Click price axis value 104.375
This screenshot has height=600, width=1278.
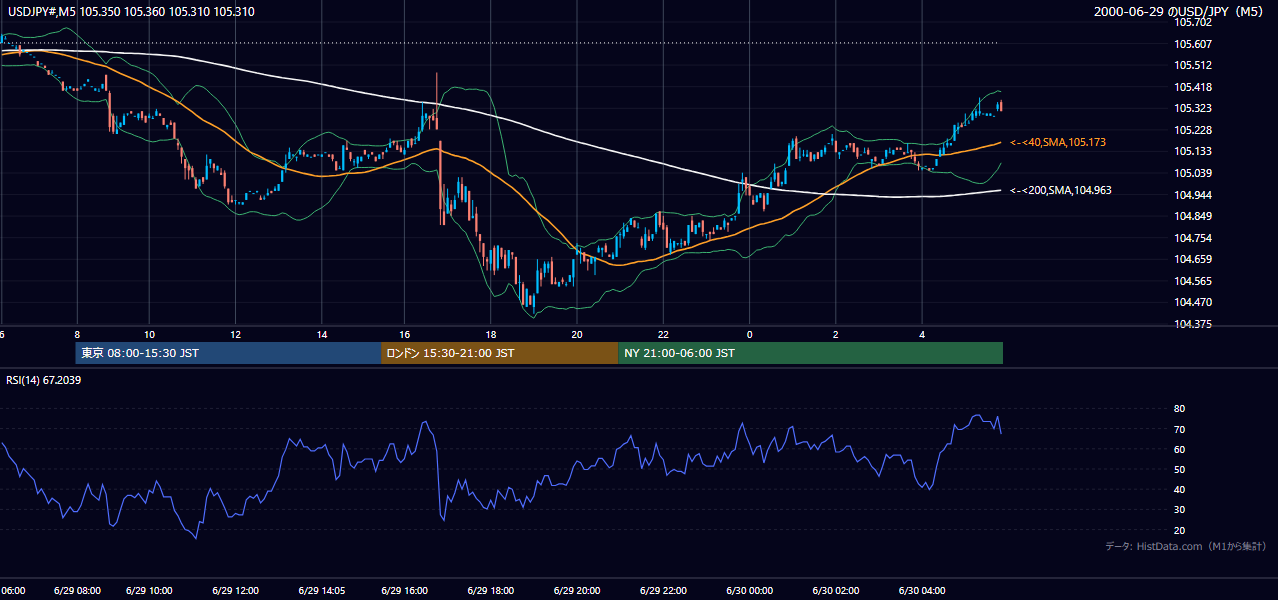point(1192,324)
